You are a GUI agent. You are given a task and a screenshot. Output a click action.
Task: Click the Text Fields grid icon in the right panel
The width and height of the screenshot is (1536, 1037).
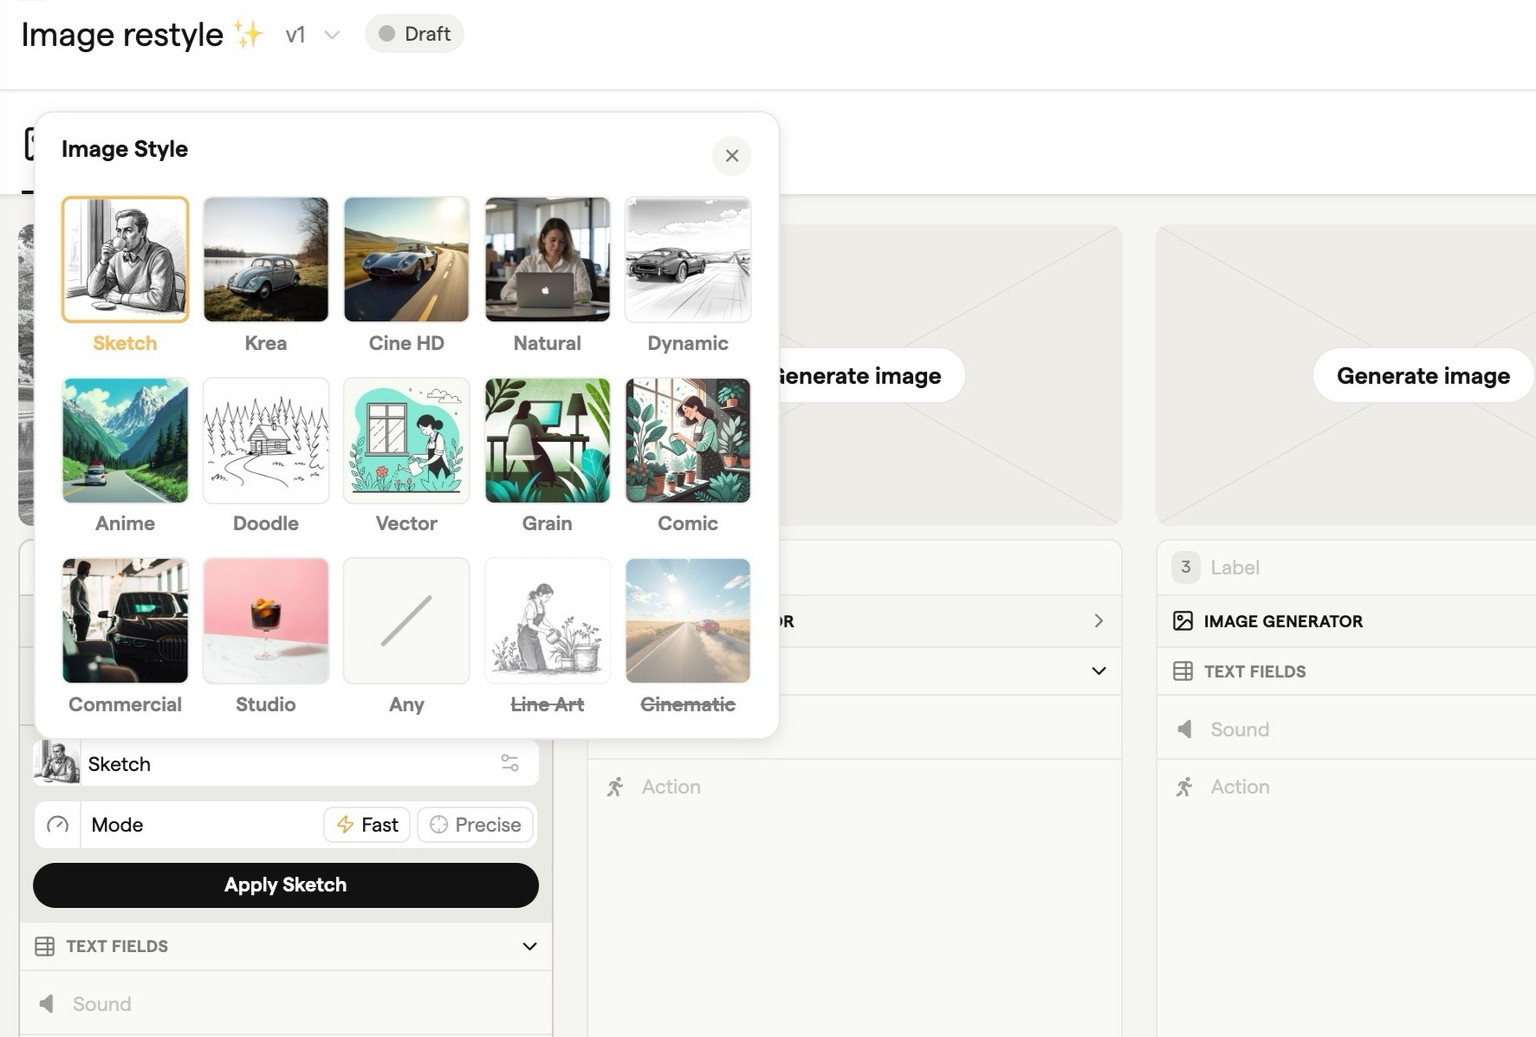pyautogui.click(x=1183, y=671)
